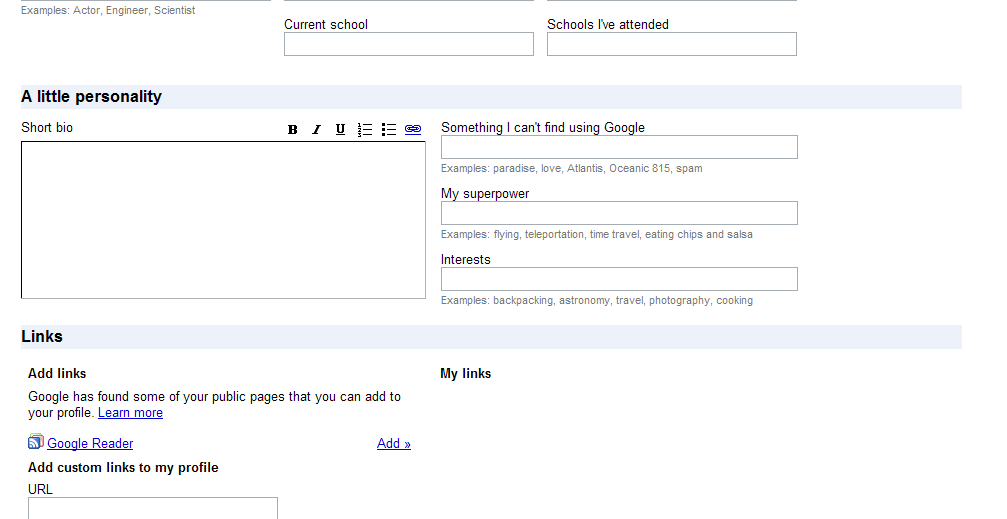Viewport: 1007px width, 519px height.
Task: Insert hyperlink in Short bio
Action: (x=413, y=130)
